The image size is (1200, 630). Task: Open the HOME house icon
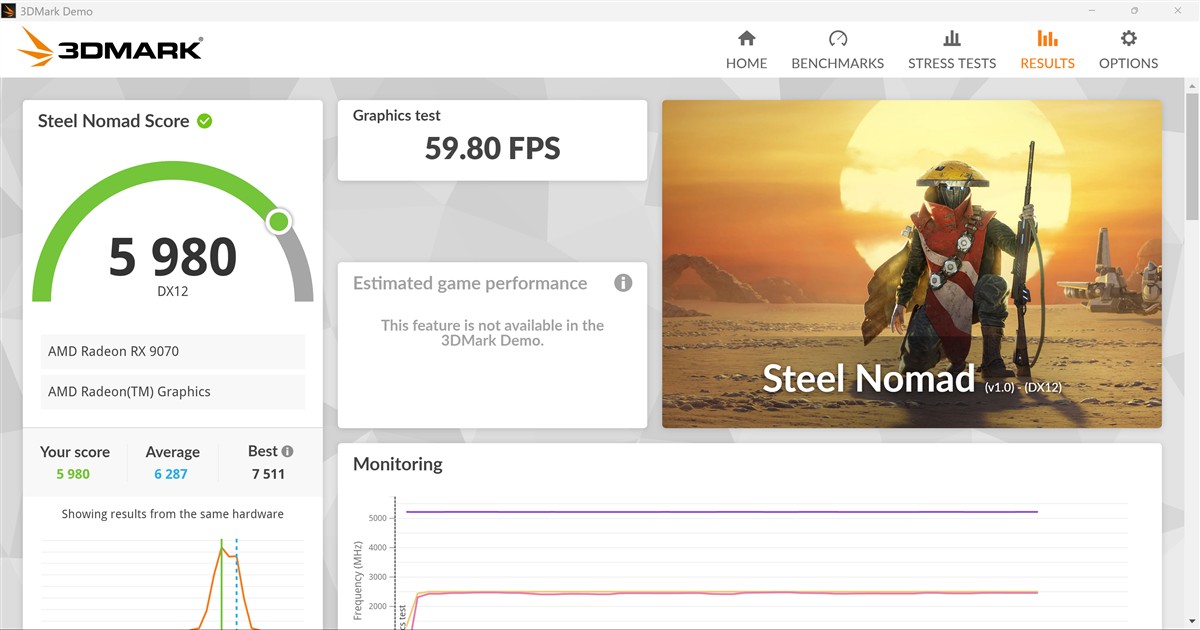[746, 39]
